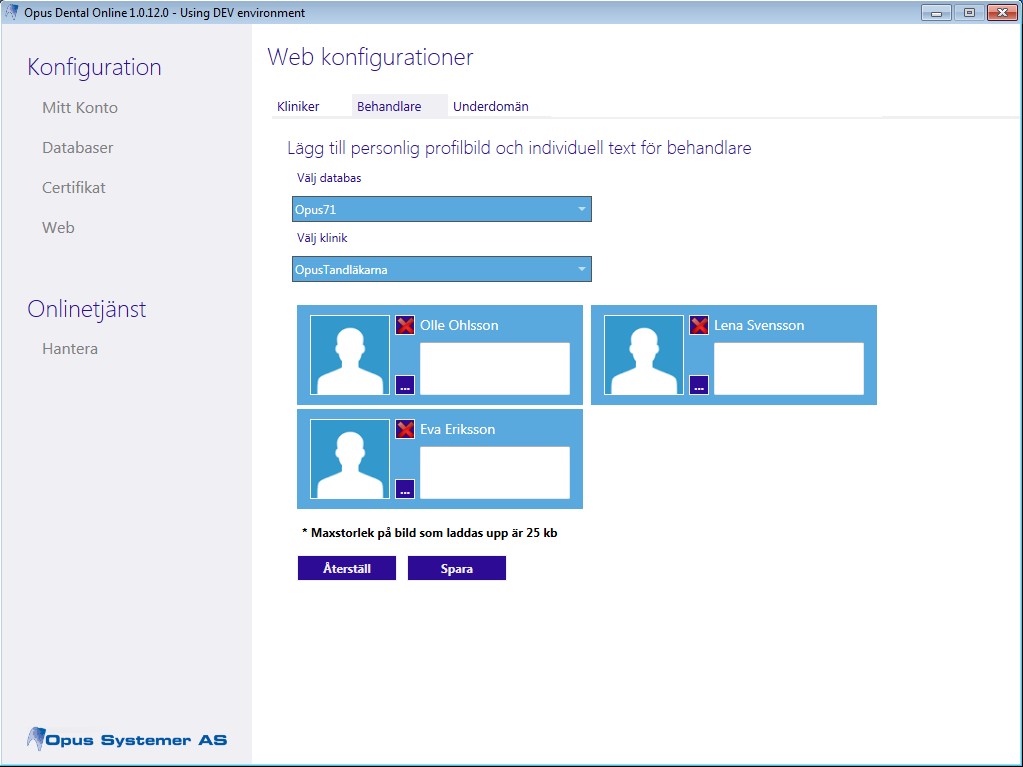Click the Återställ button
This screenshot has width=1023, height=767.
point(347,568)
